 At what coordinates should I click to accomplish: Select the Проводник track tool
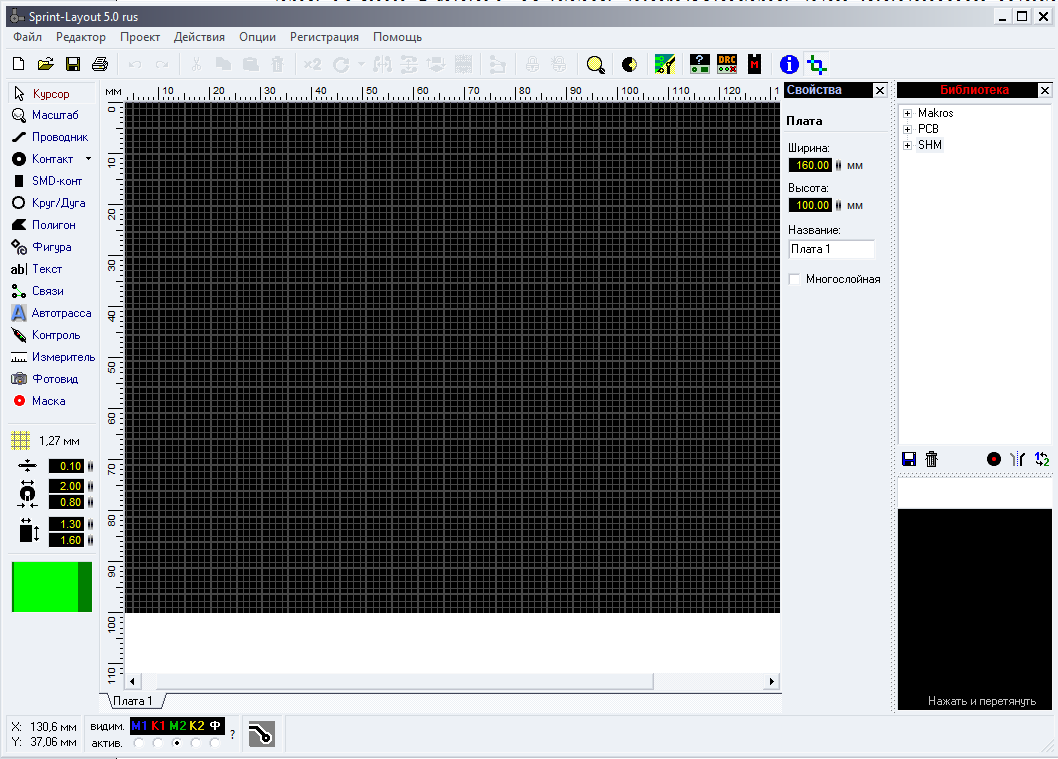point(50,137)
